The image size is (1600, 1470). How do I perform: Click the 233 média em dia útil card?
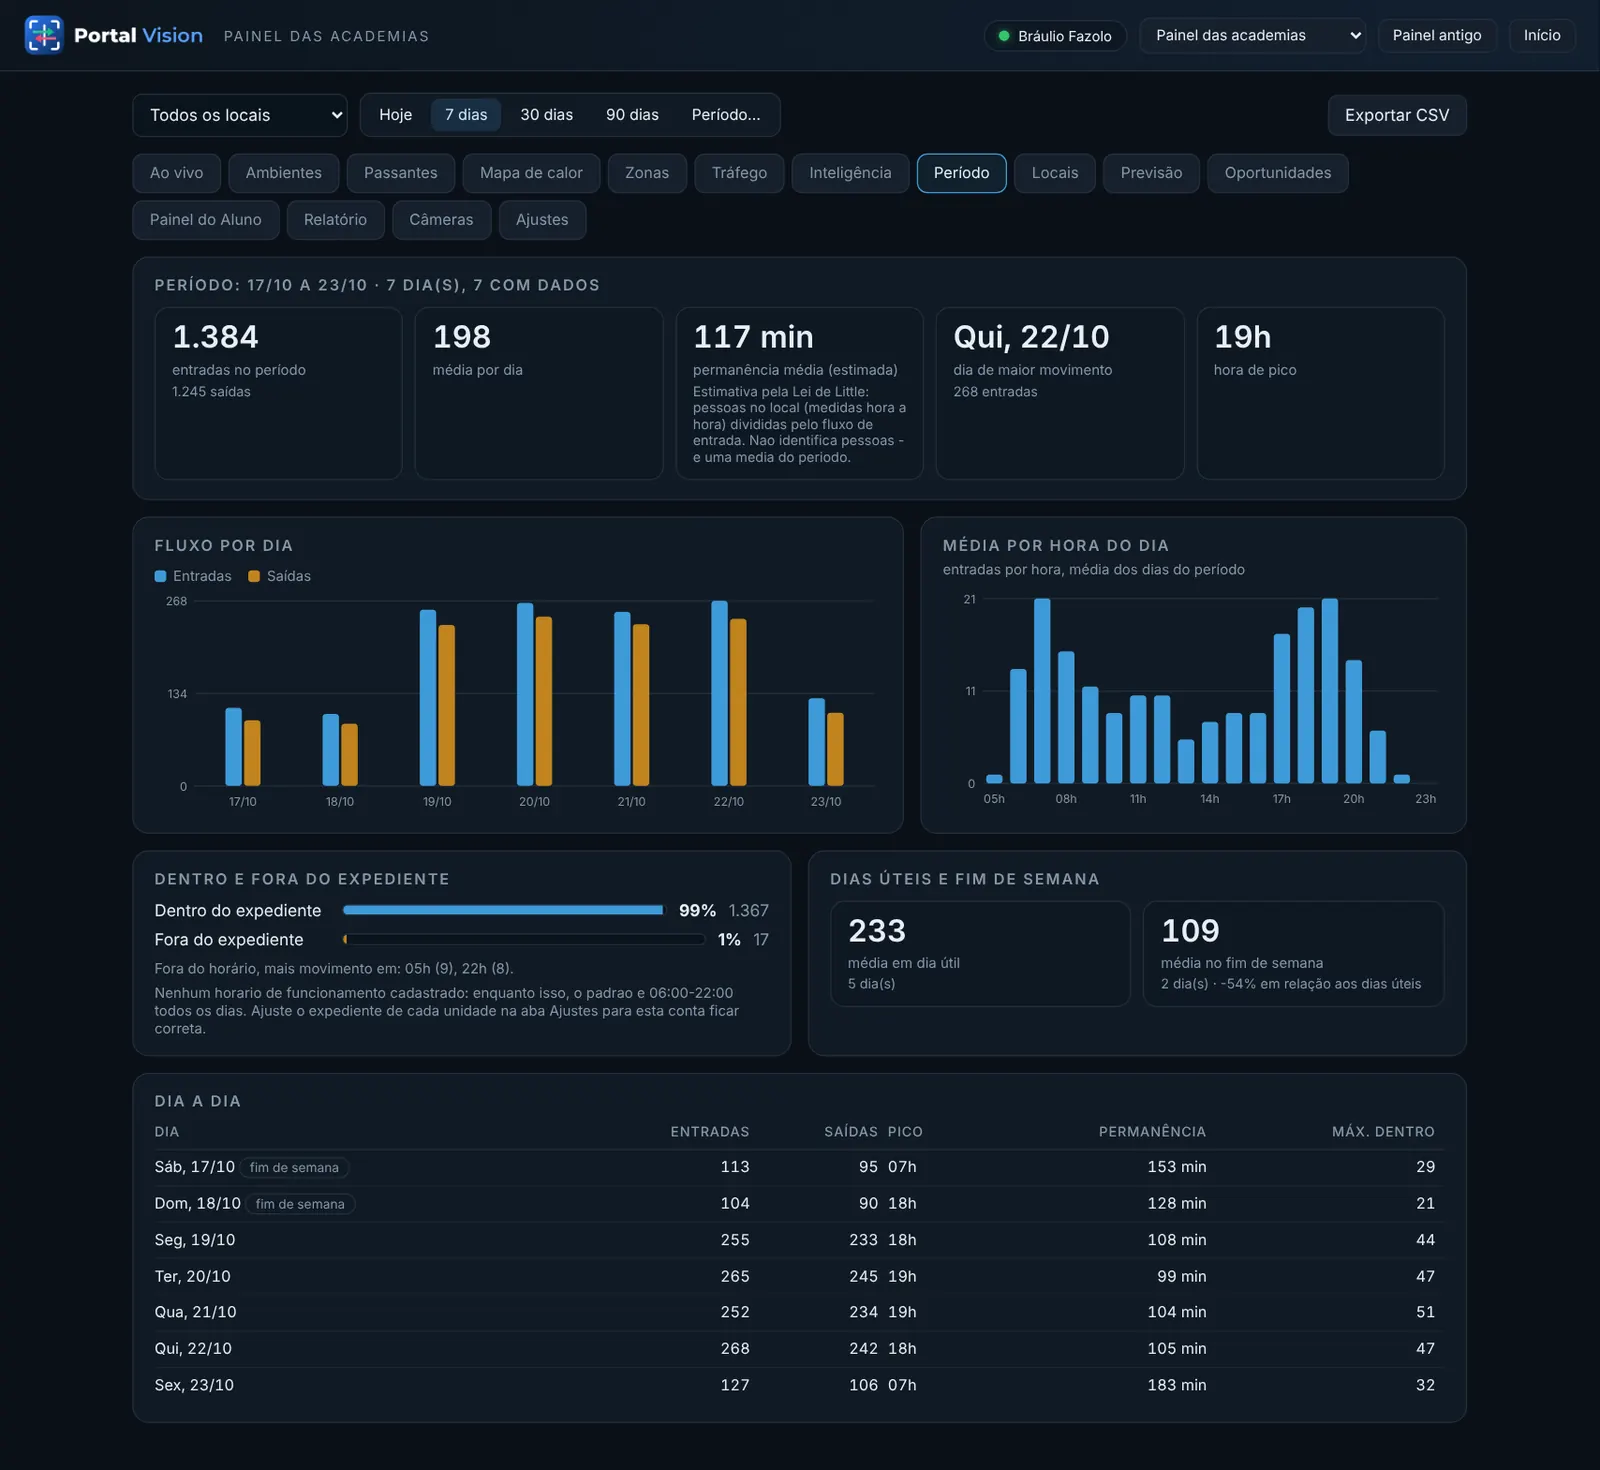(981, 954)
